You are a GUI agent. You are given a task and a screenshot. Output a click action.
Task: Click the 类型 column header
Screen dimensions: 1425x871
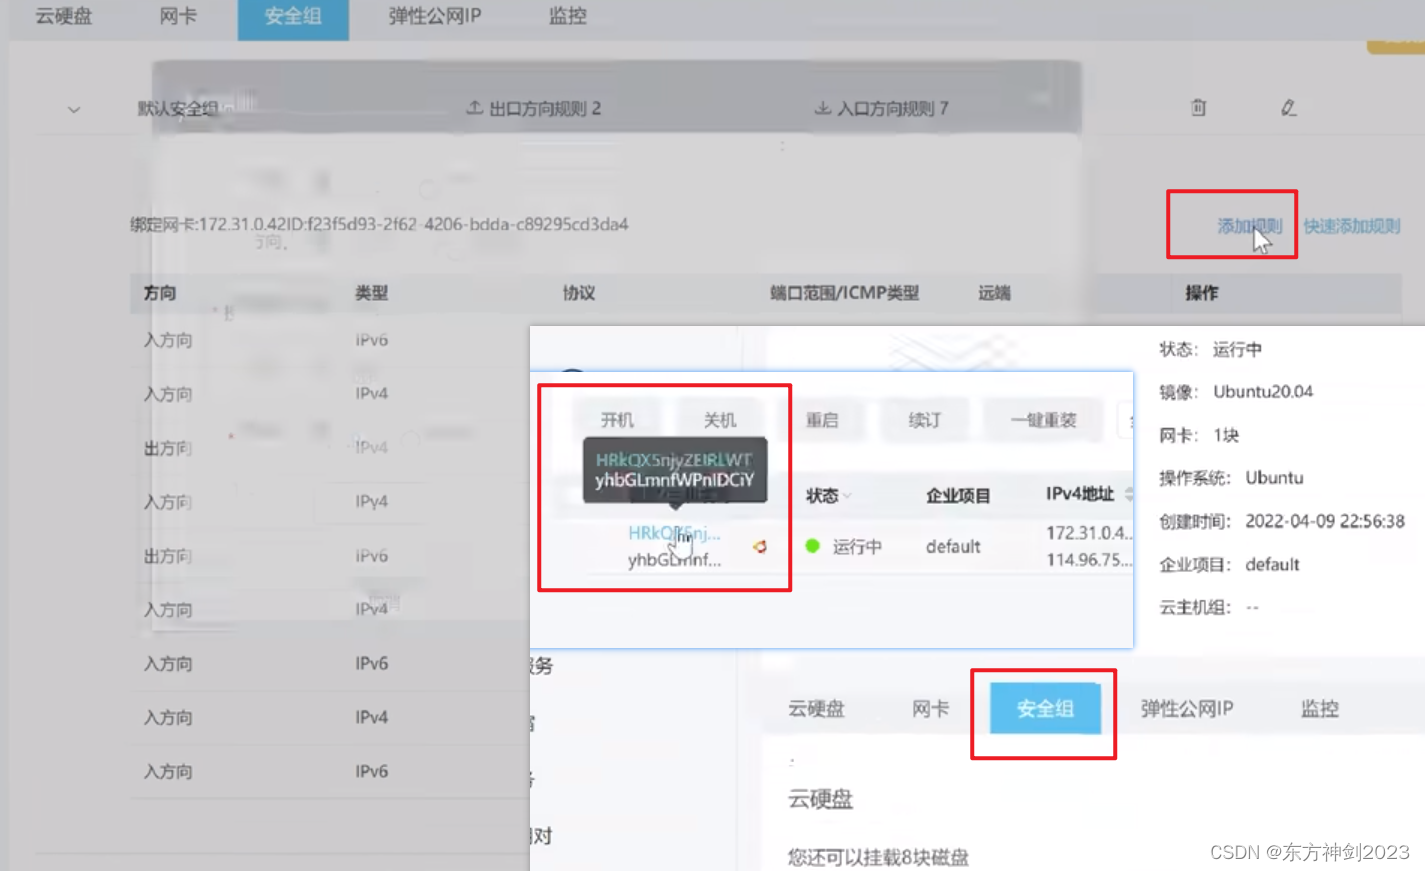371,293
